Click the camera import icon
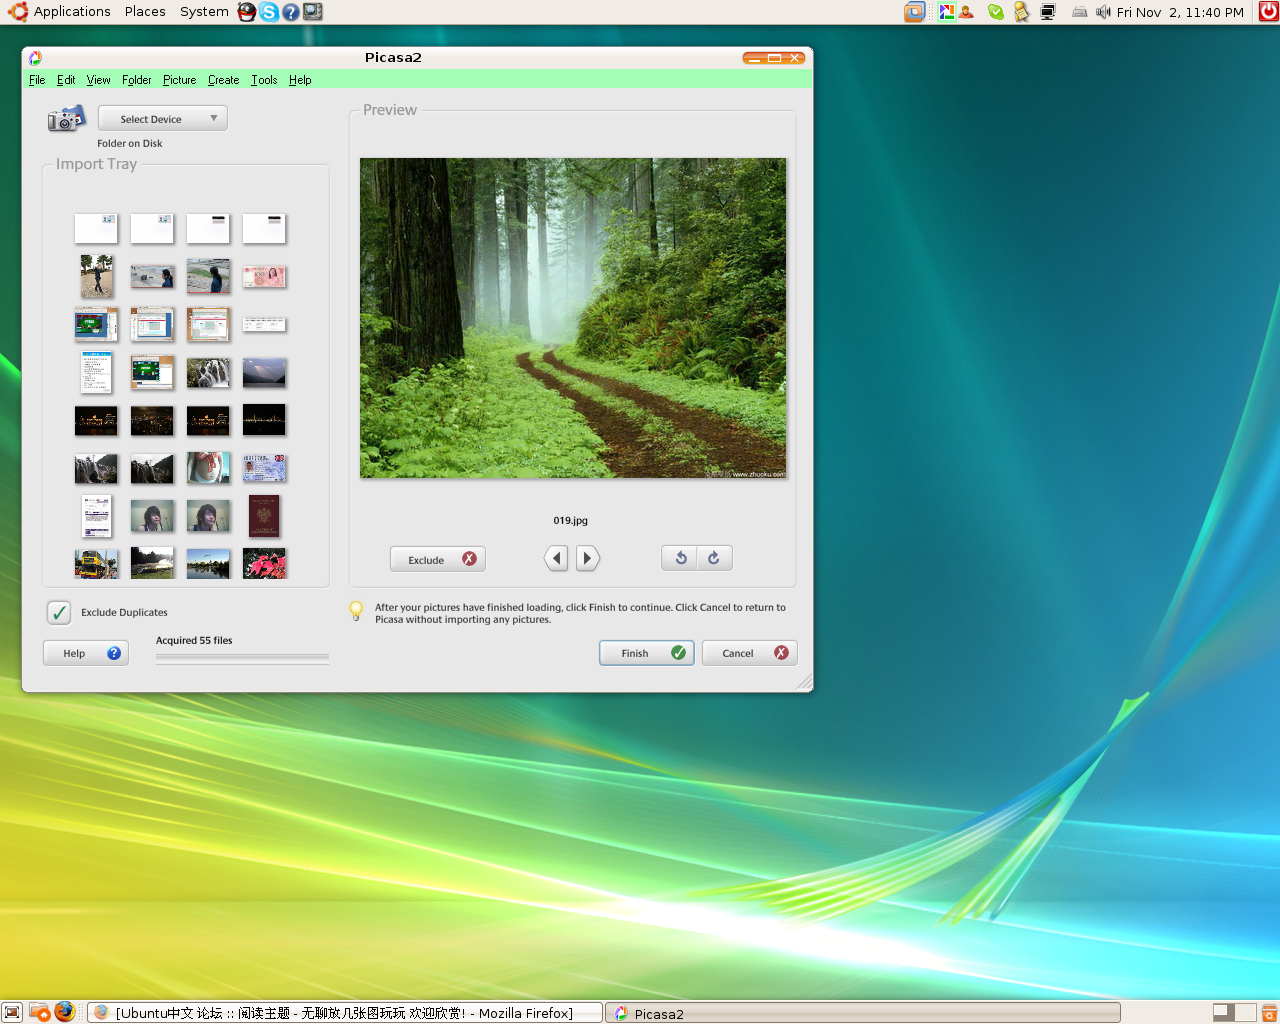1280x1024 pixels. click(x=66, y=119)
